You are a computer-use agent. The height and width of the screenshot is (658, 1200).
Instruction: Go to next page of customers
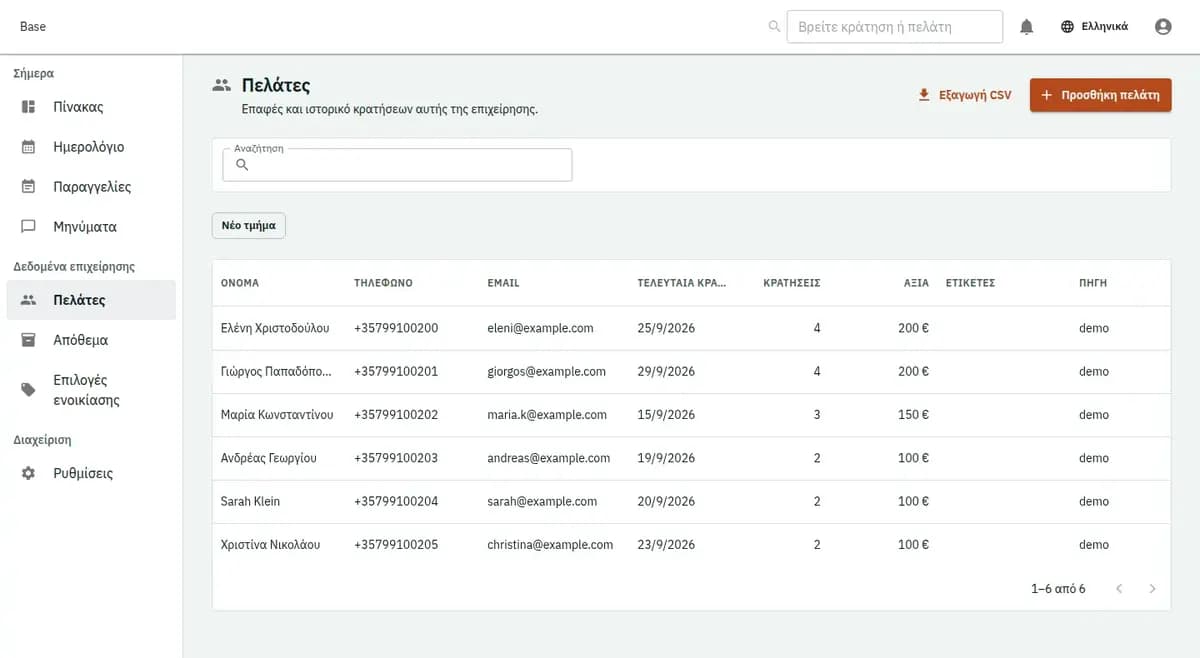tap(1152, 589)
